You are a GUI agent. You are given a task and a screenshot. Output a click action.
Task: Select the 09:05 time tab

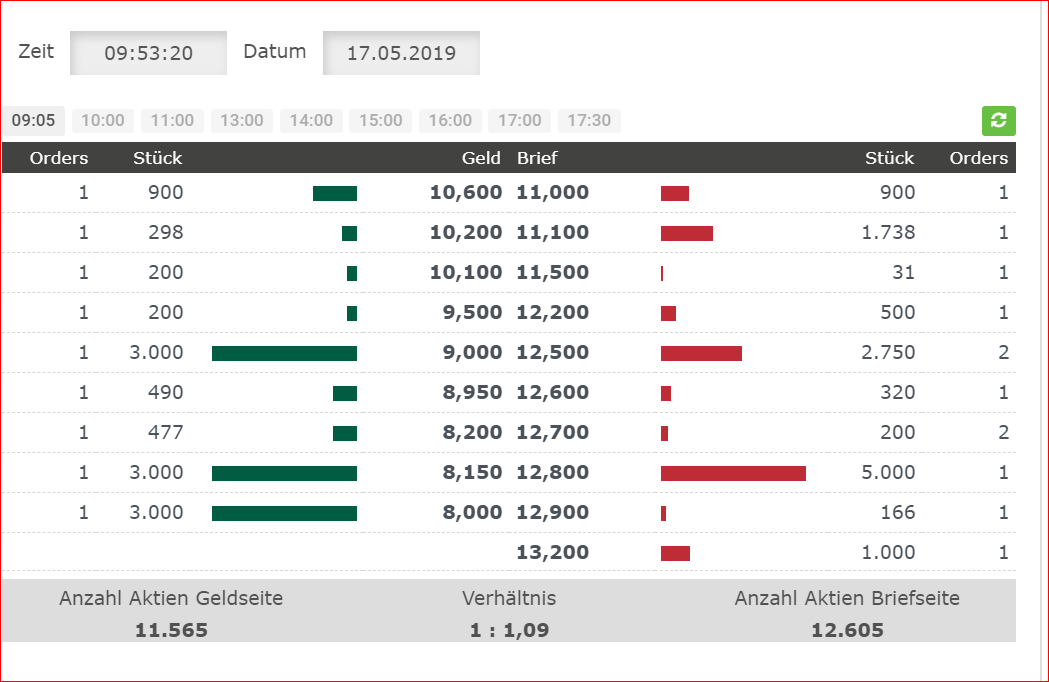[x=33, y=121]
